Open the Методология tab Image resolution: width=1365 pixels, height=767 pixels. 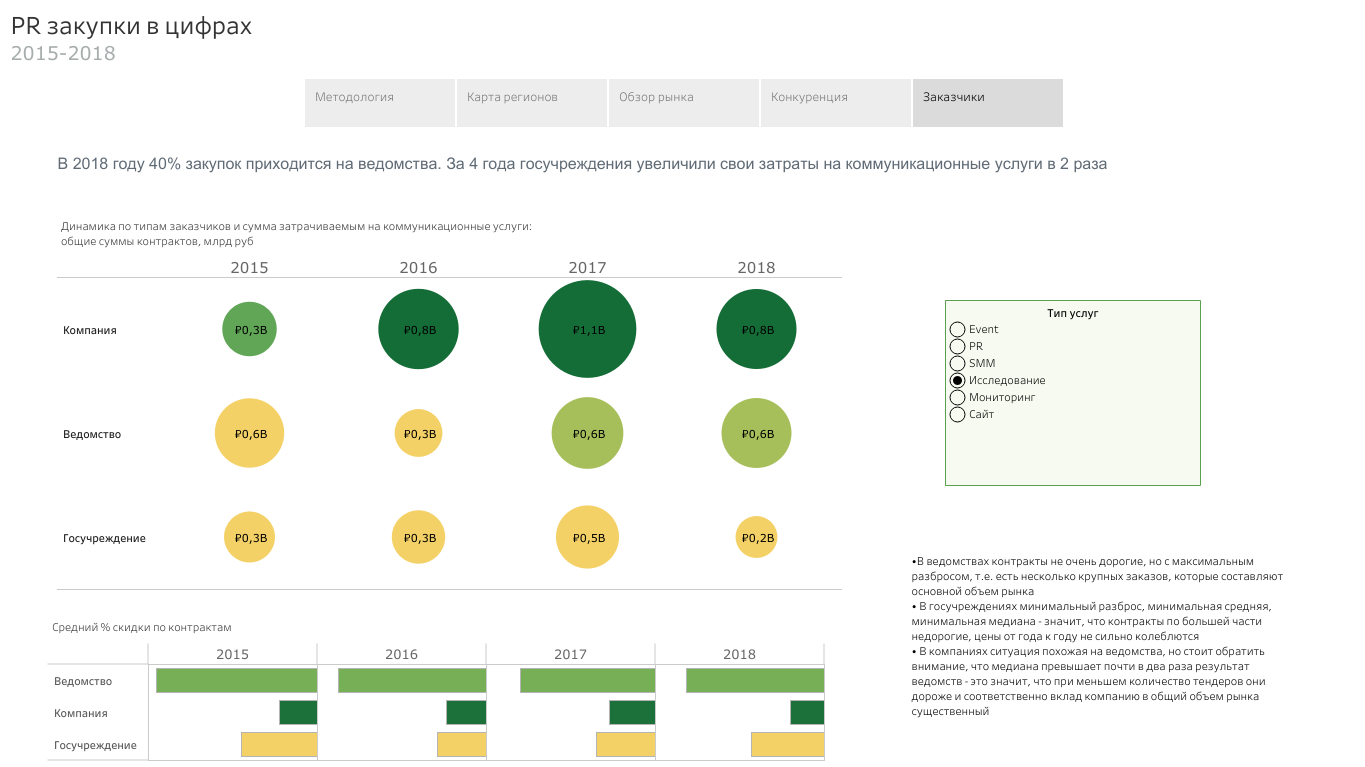tap(380, 103)
